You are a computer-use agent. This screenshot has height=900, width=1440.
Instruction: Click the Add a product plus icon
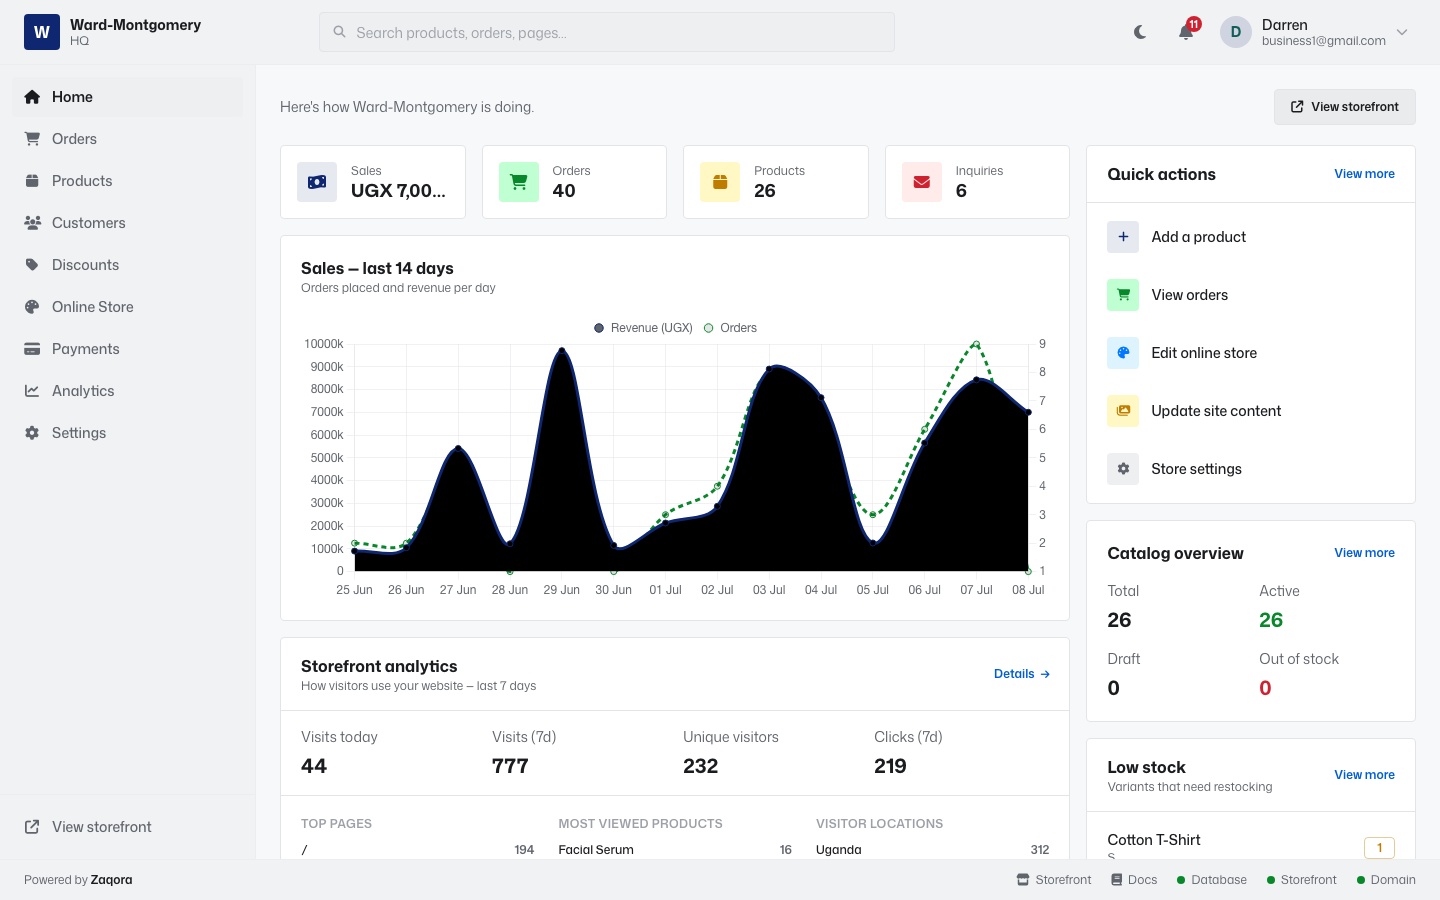pyautogui.click(x=1123, y=237)
